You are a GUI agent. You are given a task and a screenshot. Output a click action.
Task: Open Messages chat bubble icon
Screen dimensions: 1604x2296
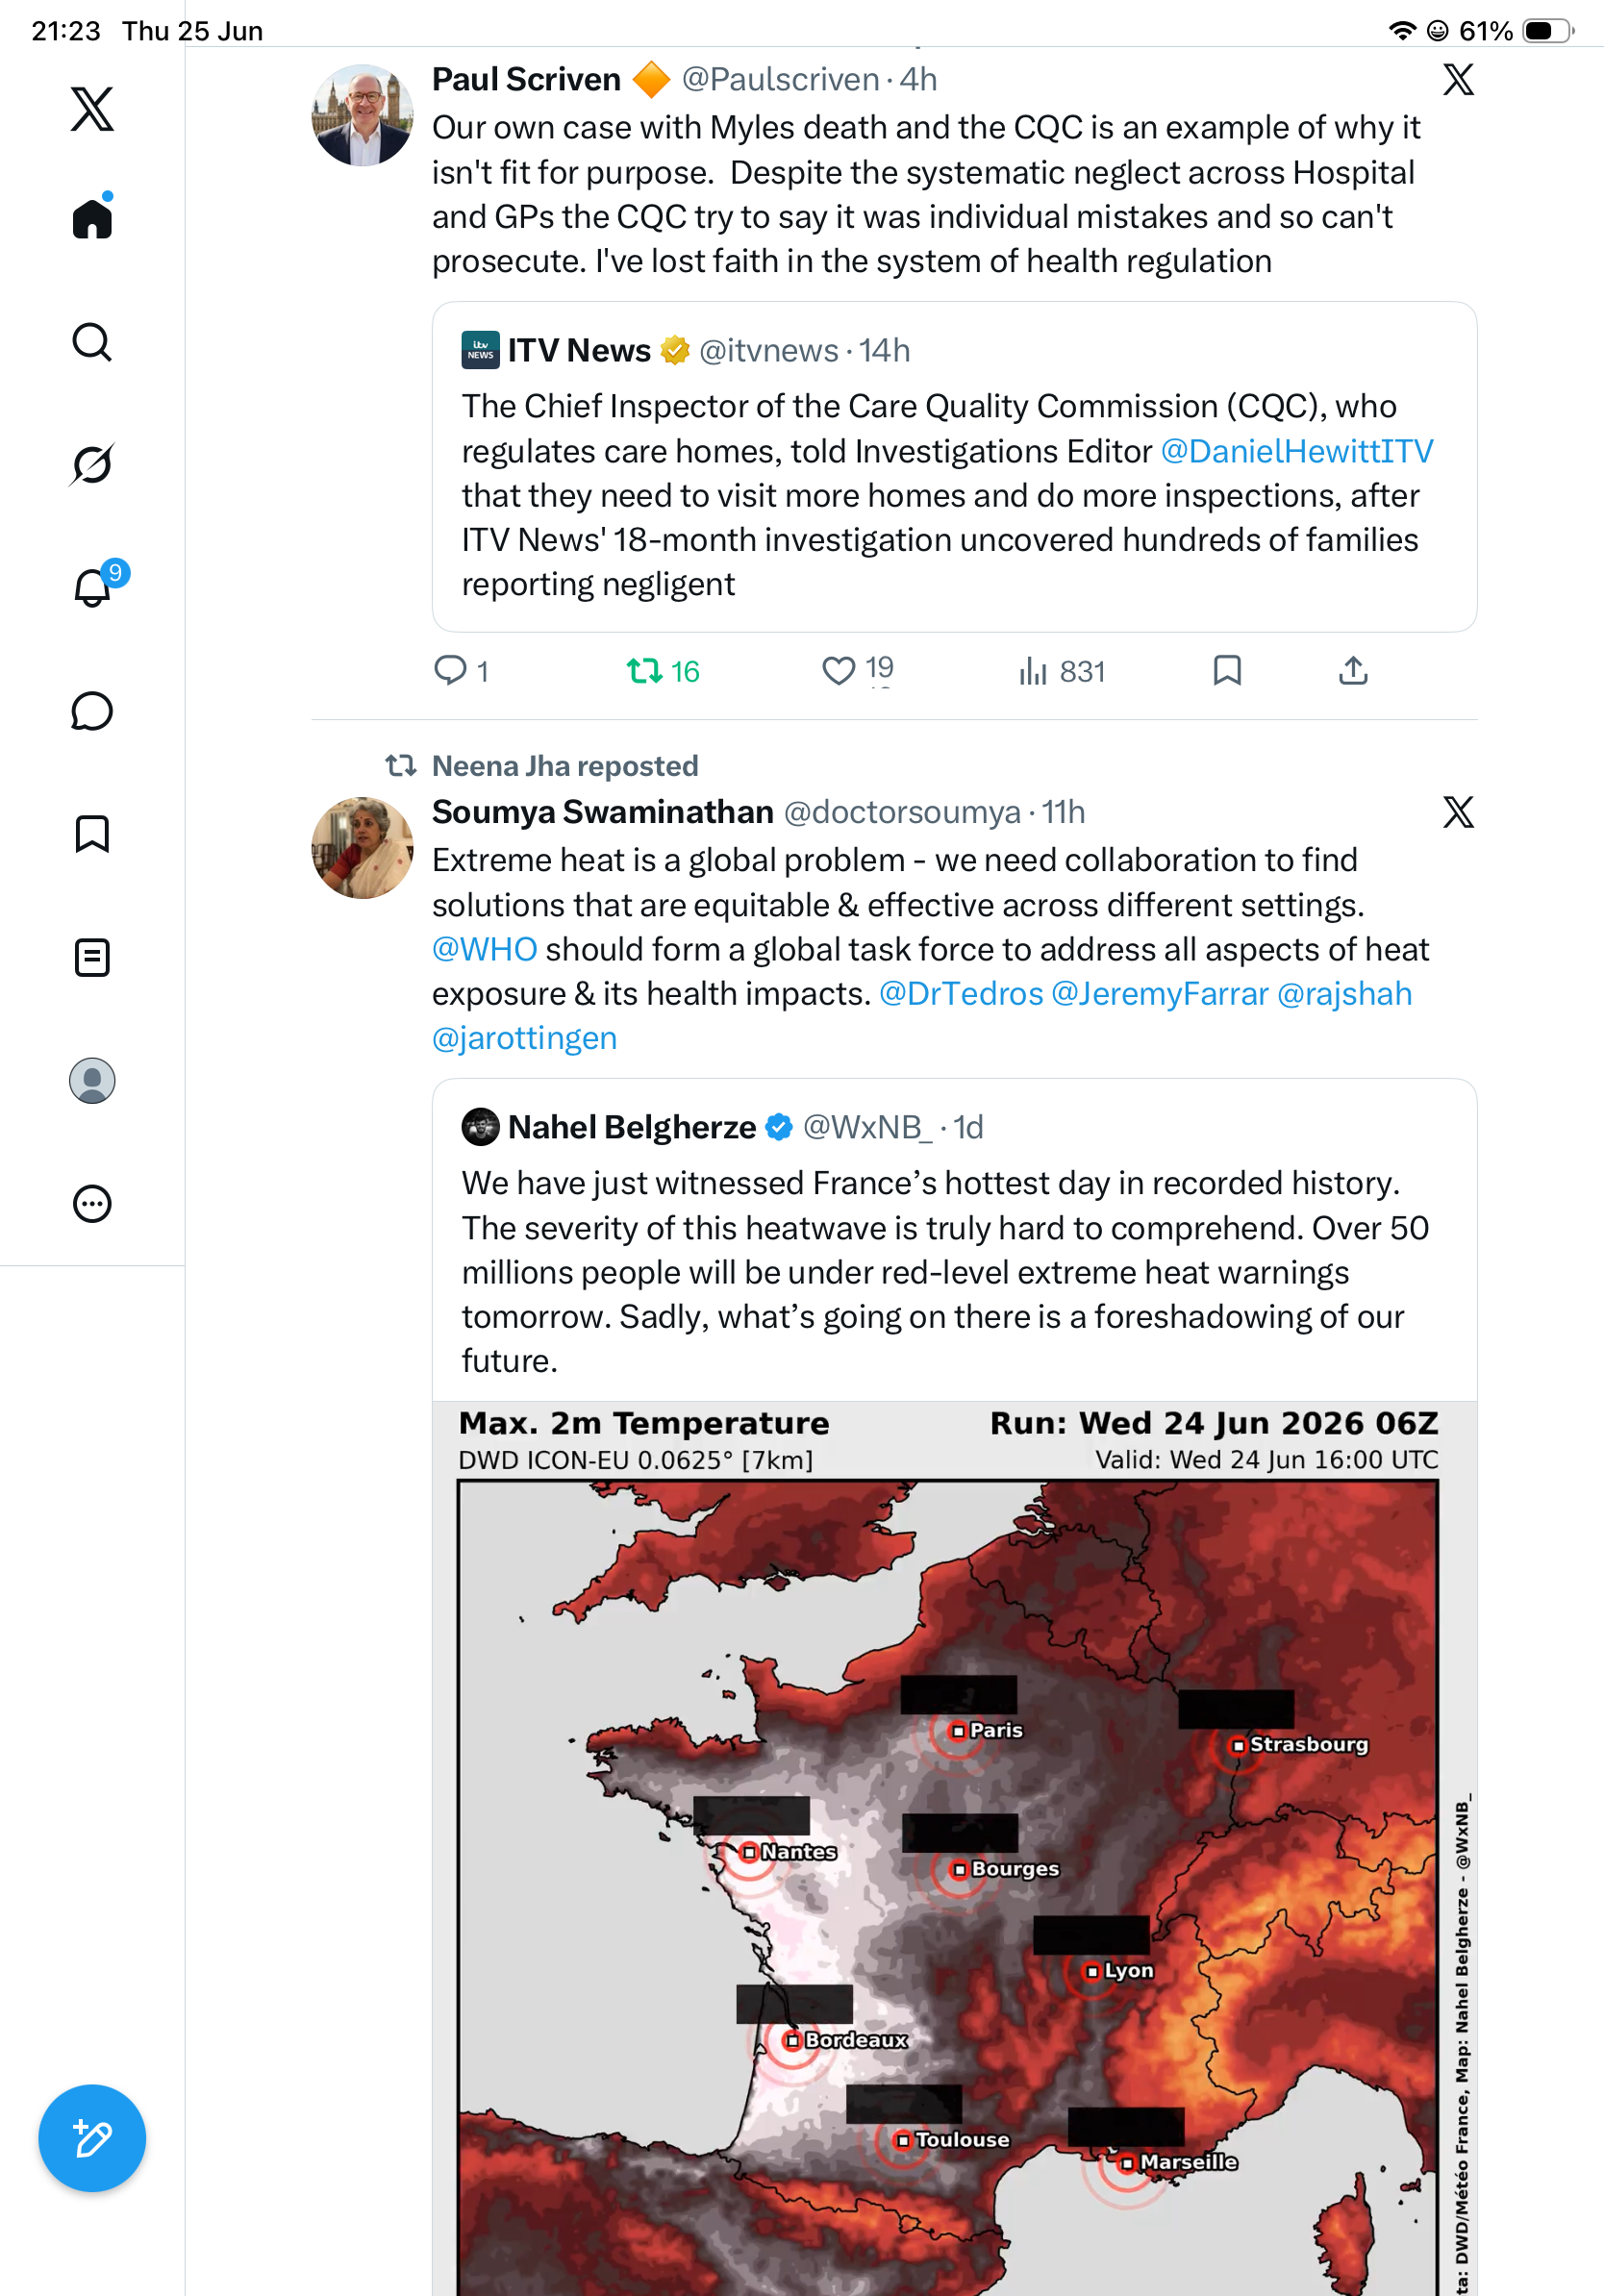click(92, 711)
